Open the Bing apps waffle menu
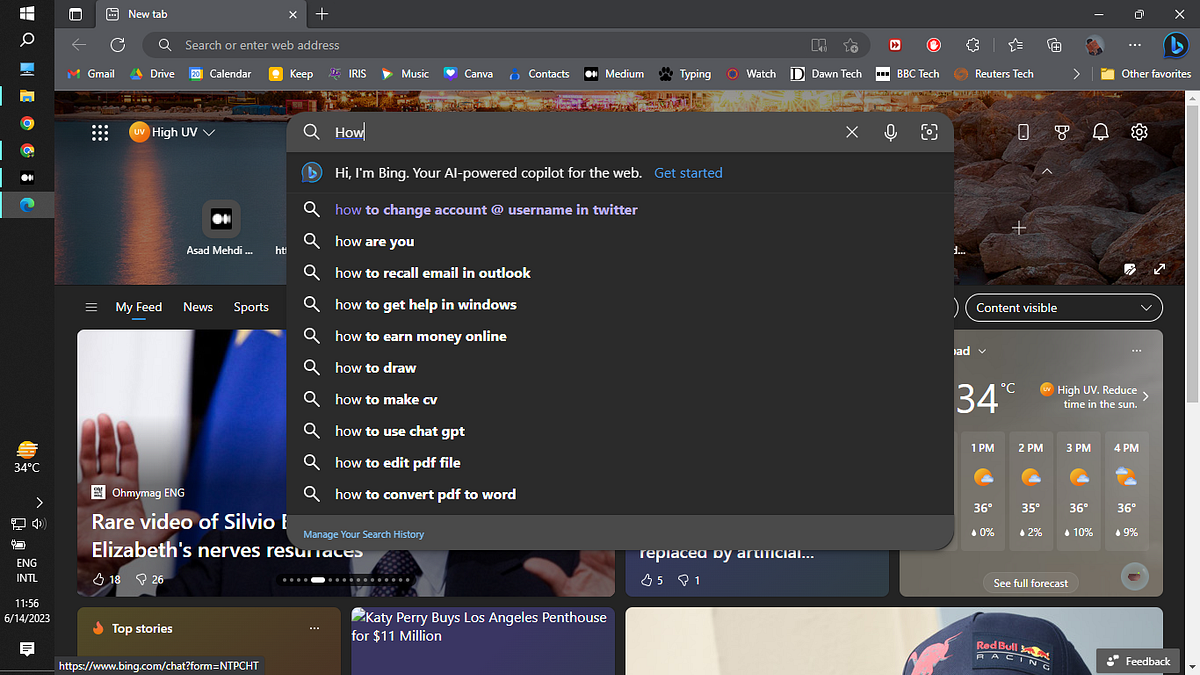The height and width of the screenshot is (675, 1200). click(99, 131)
